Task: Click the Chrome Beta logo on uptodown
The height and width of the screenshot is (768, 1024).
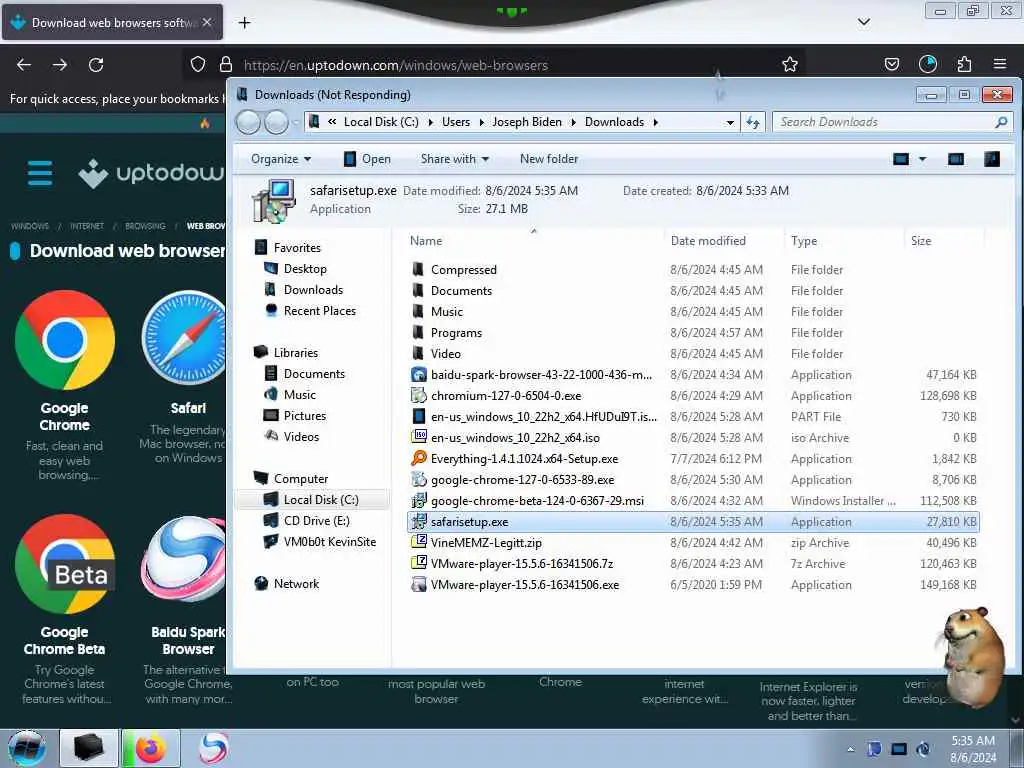Action: coord(65,564)
